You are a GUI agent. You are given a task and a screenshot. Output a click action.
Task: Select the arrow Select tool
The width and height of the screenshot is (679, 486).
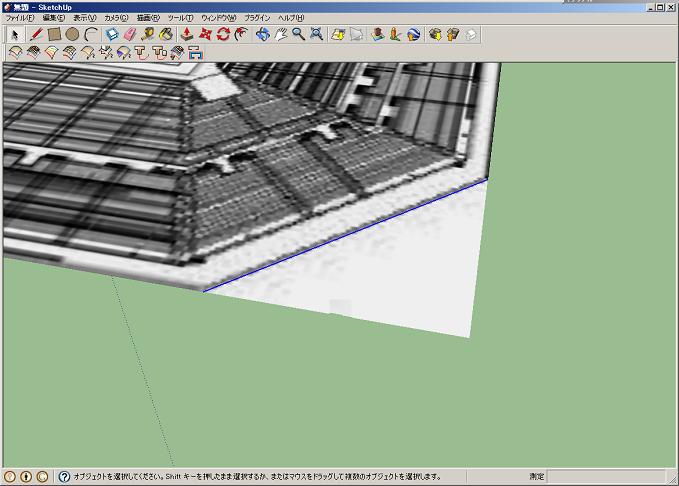tap(15, 34)
